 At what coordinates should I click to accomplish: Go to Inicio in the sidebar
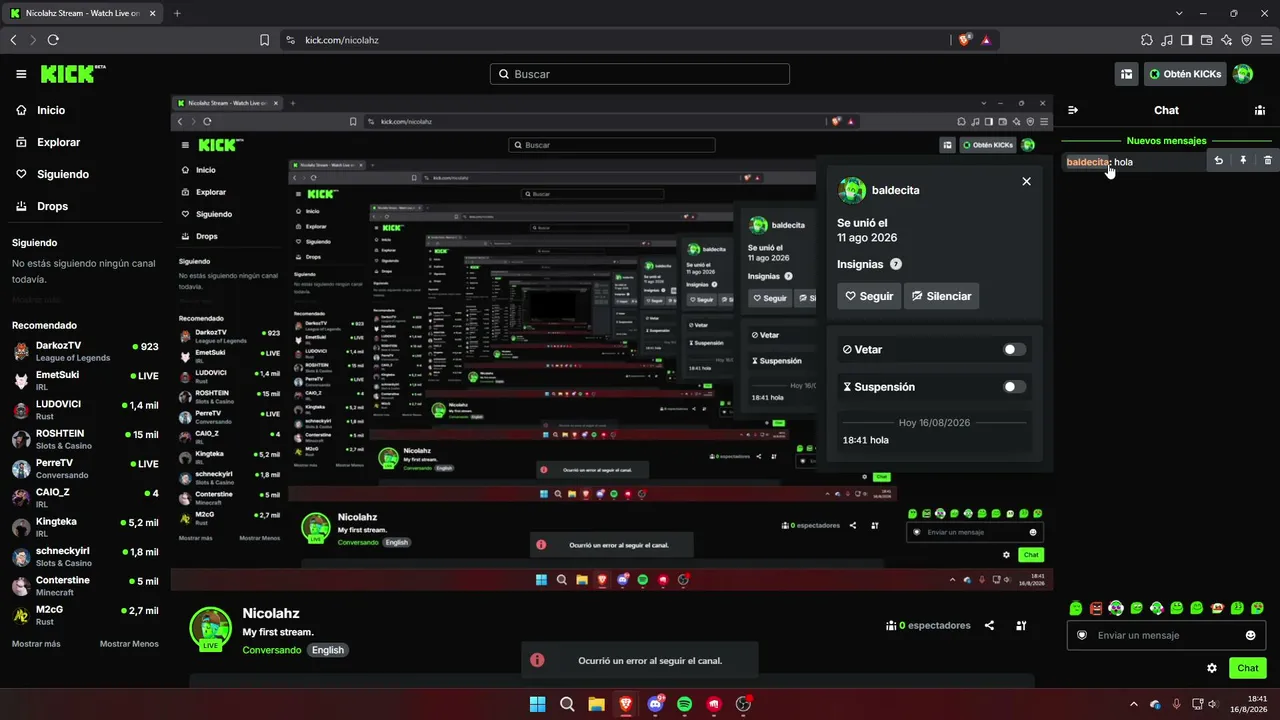click(85, 110)
